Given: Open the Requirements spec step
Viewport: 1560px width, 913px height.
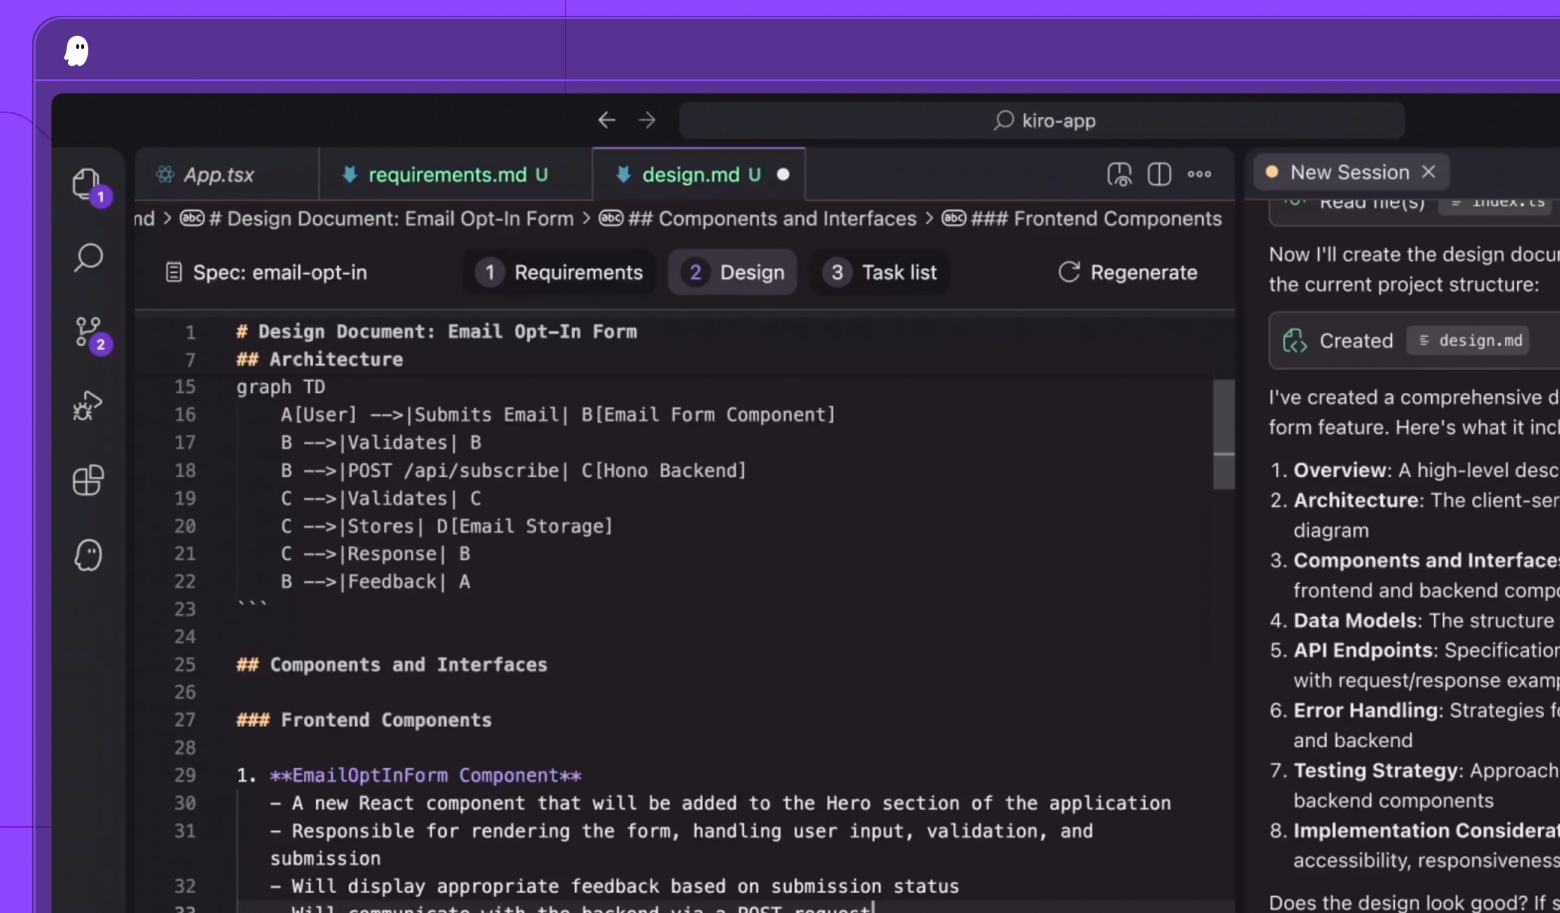Looking at the screenshot, I should tap(560, 272).
